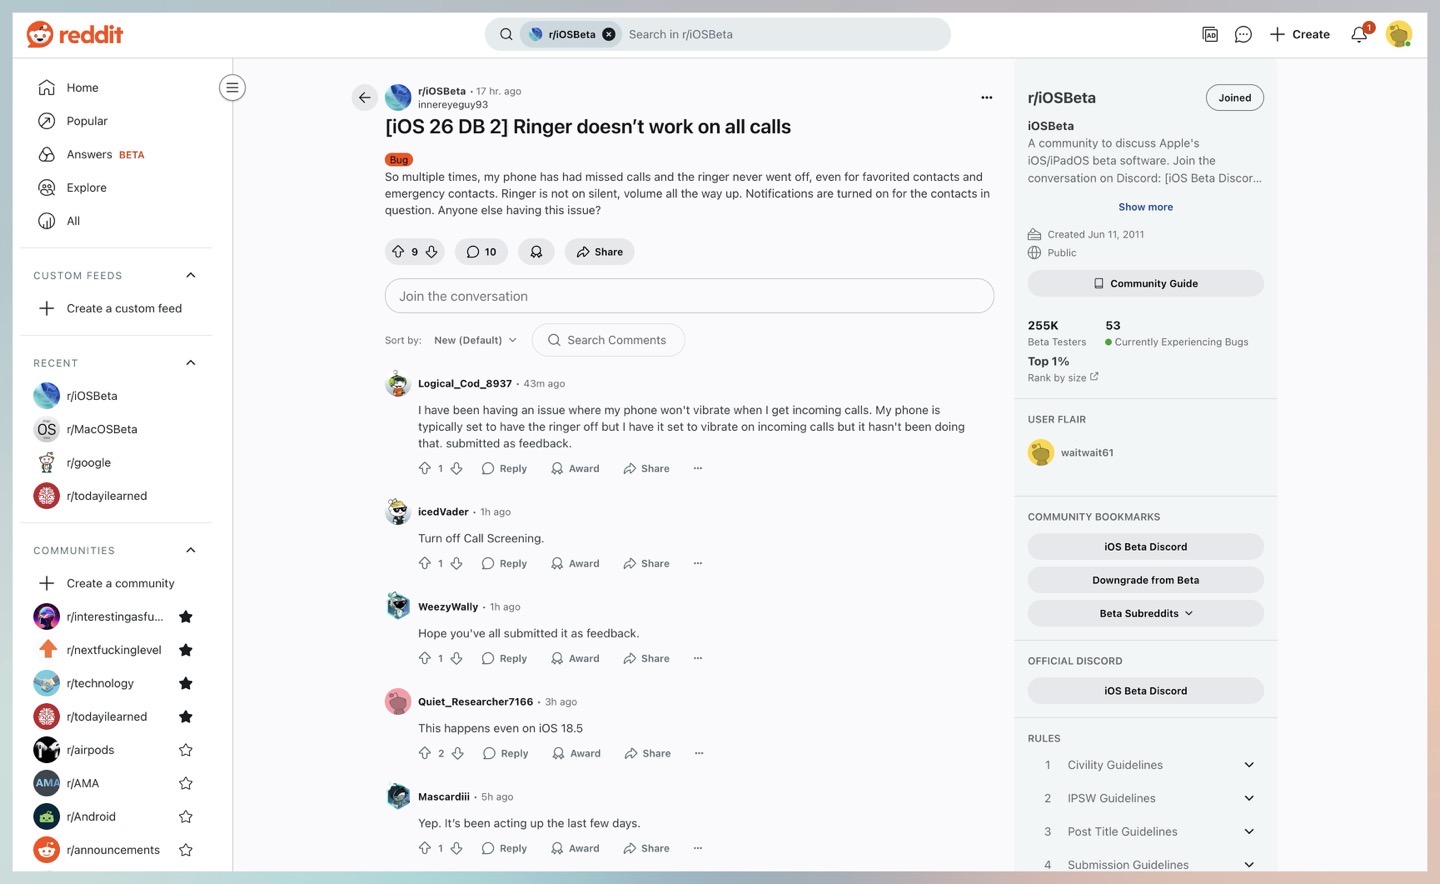The width and height of the screenshot is (1440, 884).
Task: Downvote Quiet_Researcher7166's comment
Action: 457,753
